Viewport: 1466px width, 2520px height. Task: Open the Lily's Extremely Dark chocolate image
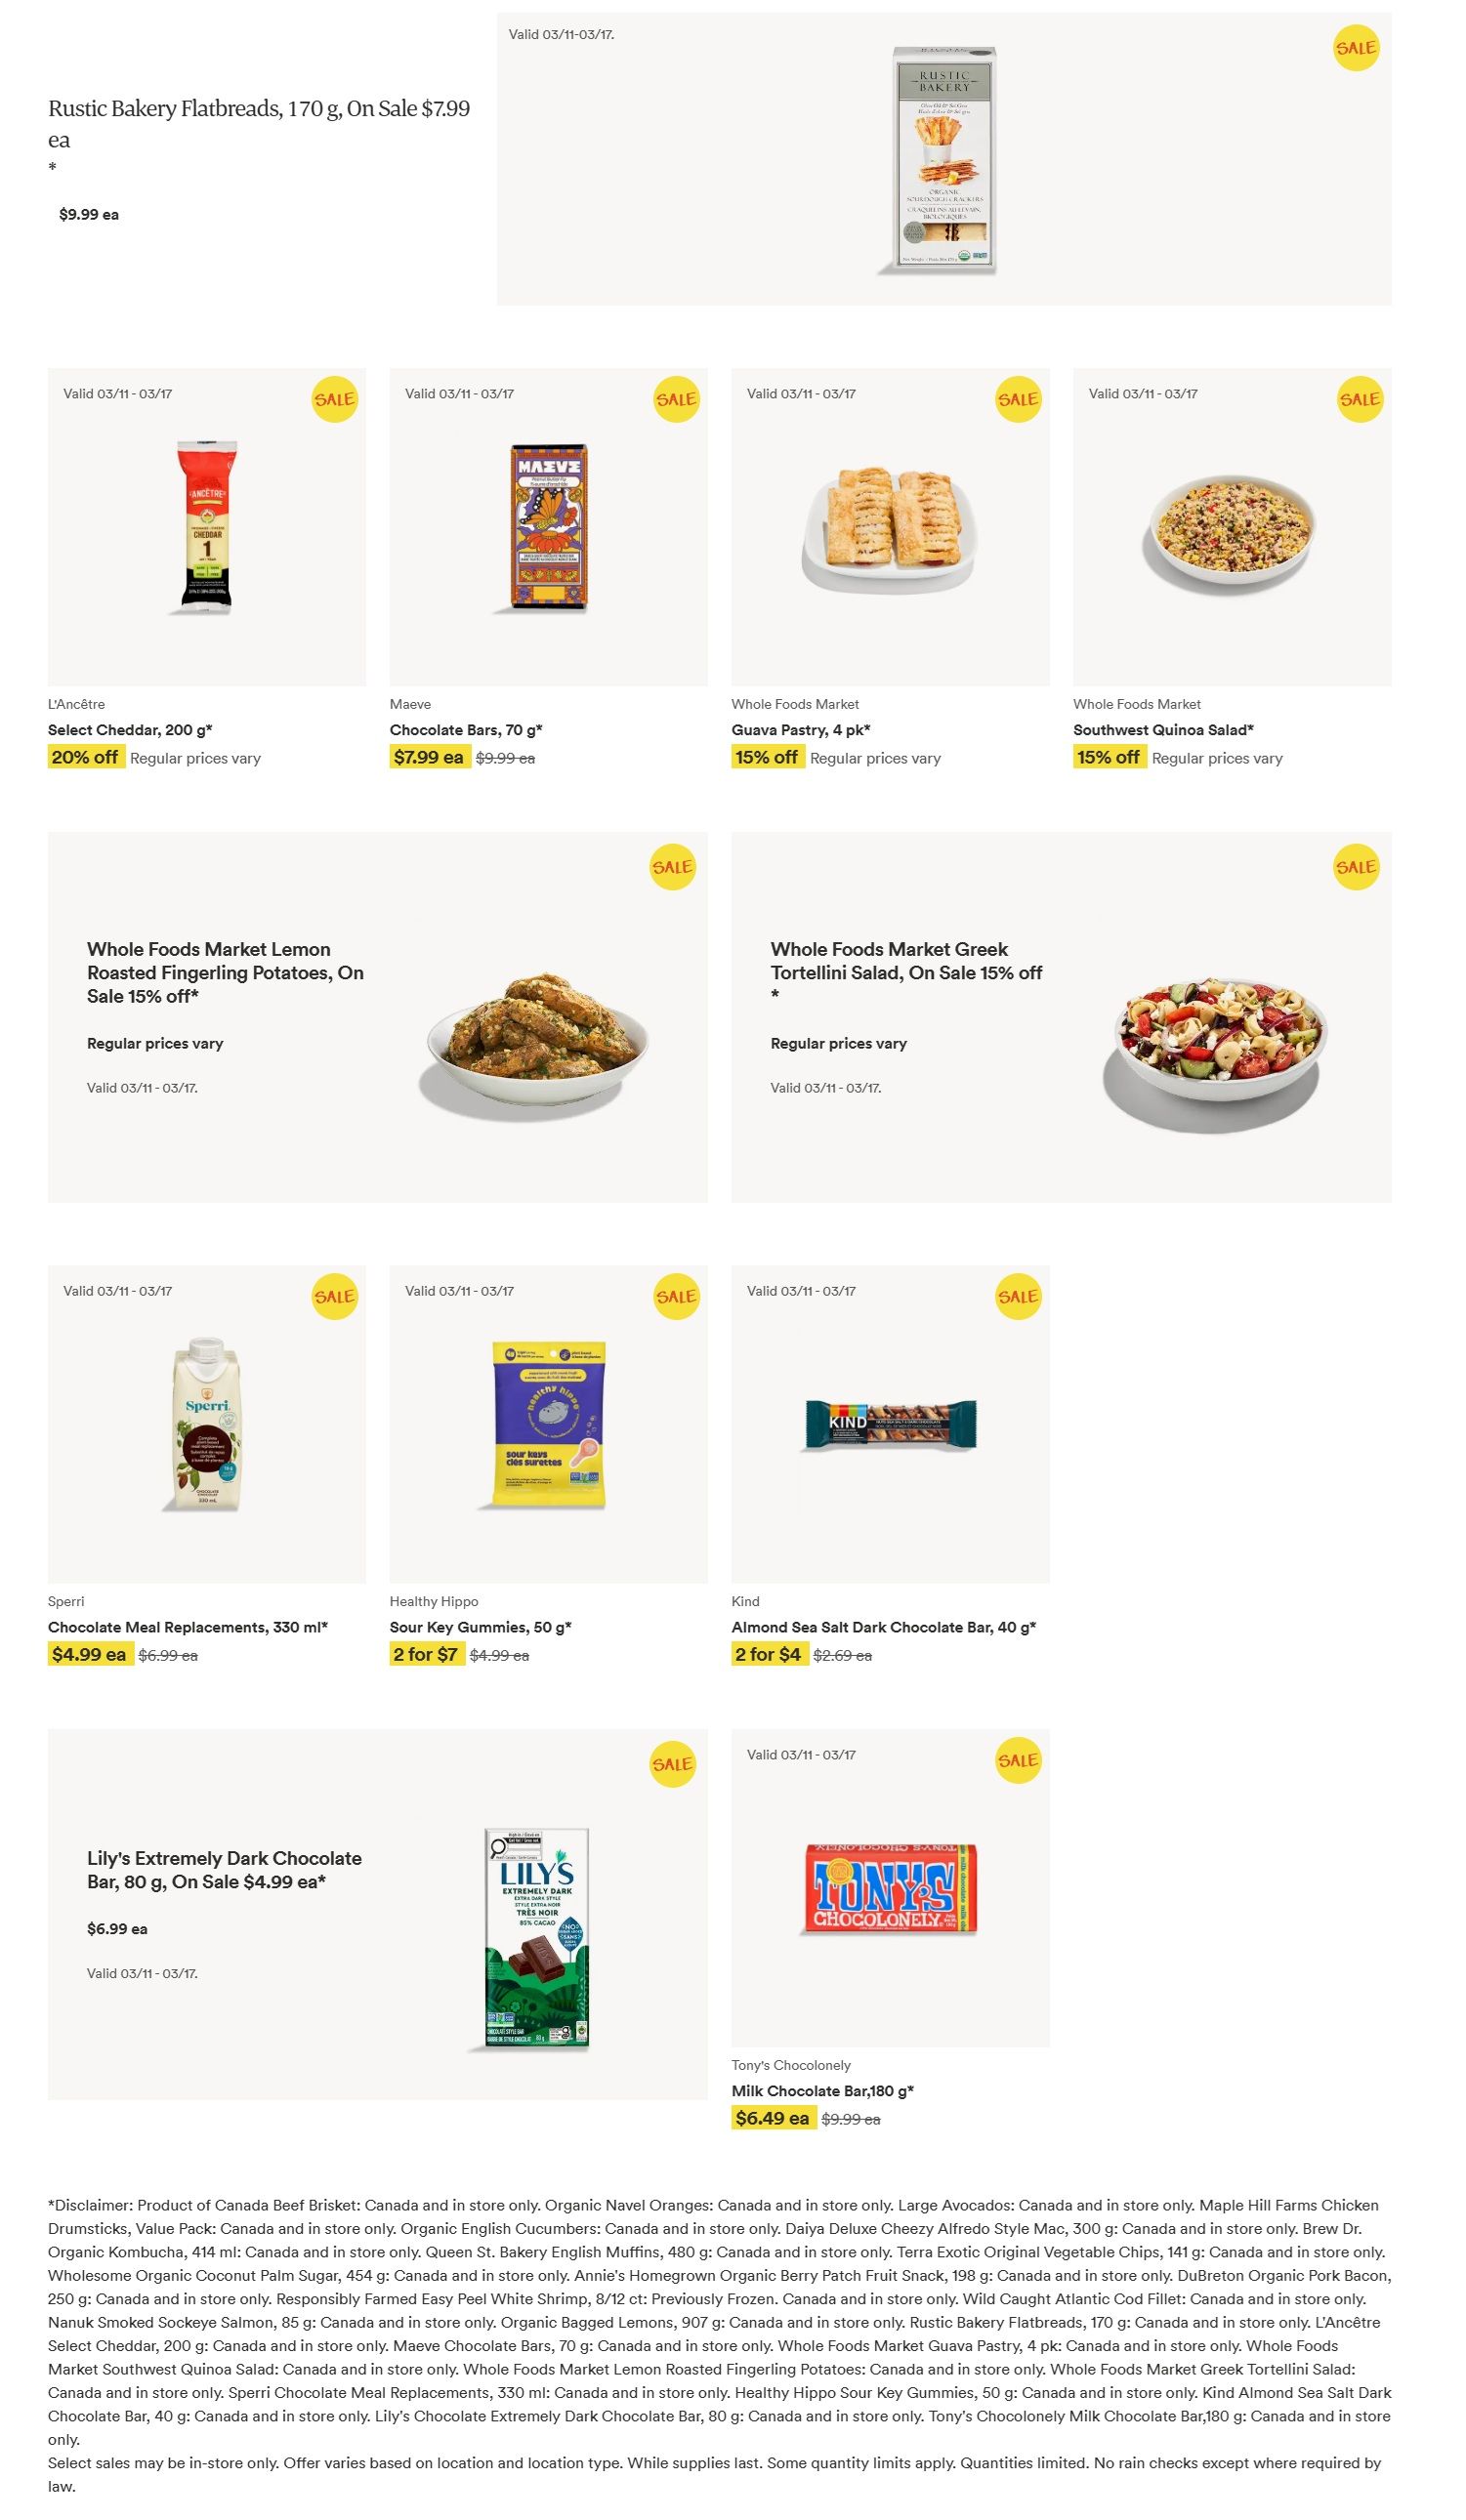tap(537, 1937)
